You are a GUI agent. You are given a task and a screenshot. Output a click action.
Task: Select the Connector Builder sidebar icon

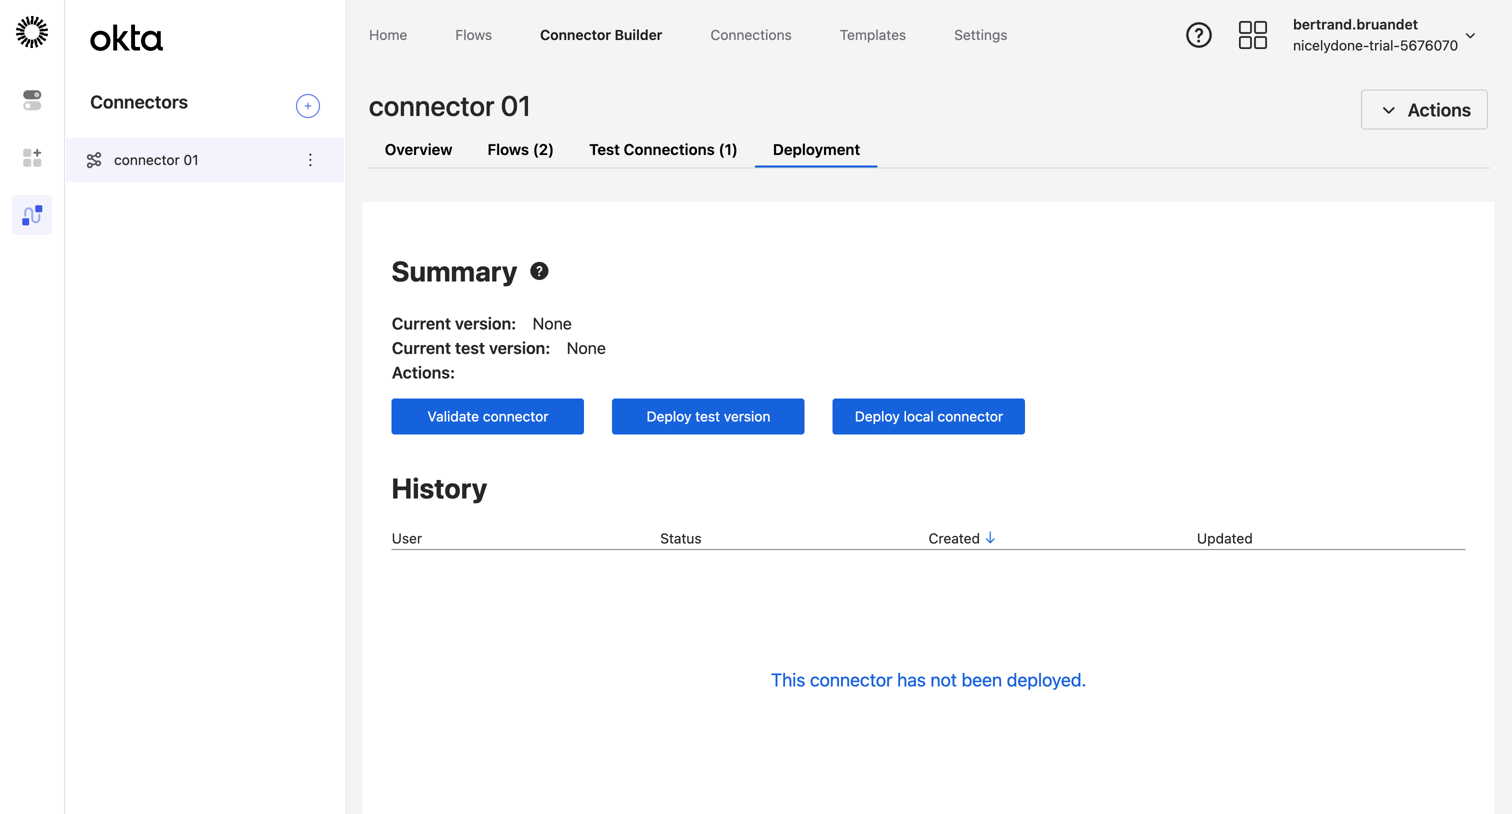32,215
